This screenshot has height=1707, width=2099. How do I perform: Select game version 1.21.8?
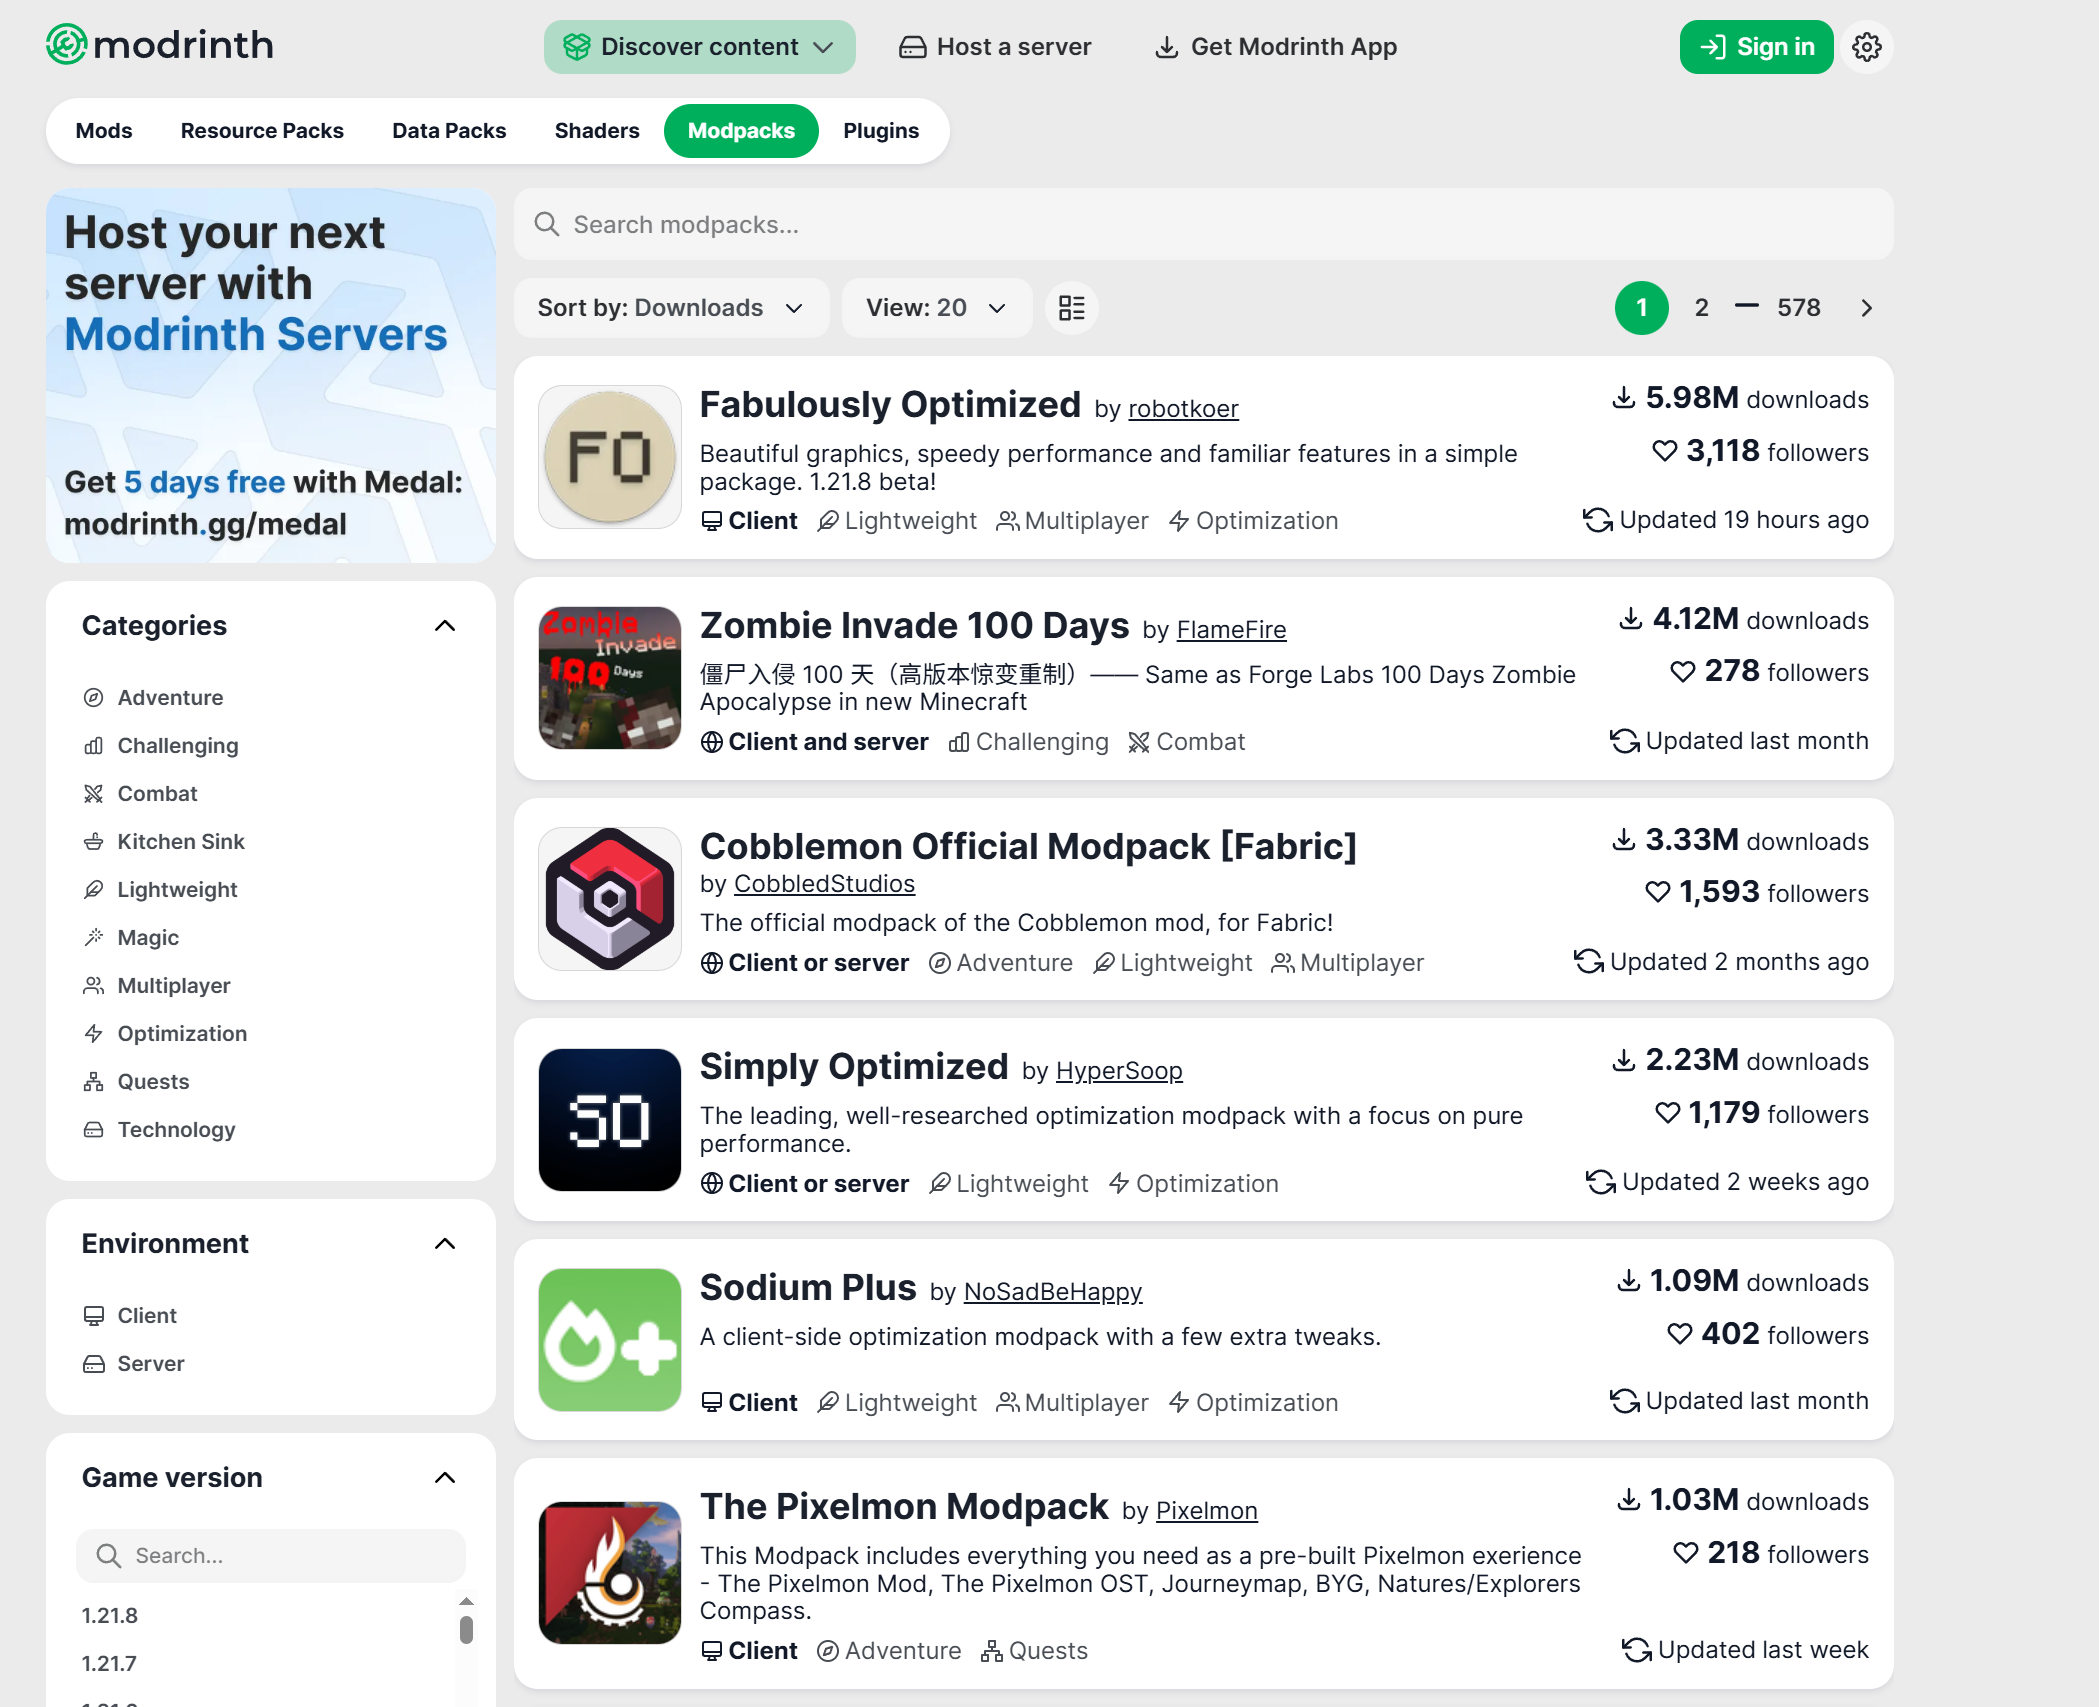point(110,1616)
